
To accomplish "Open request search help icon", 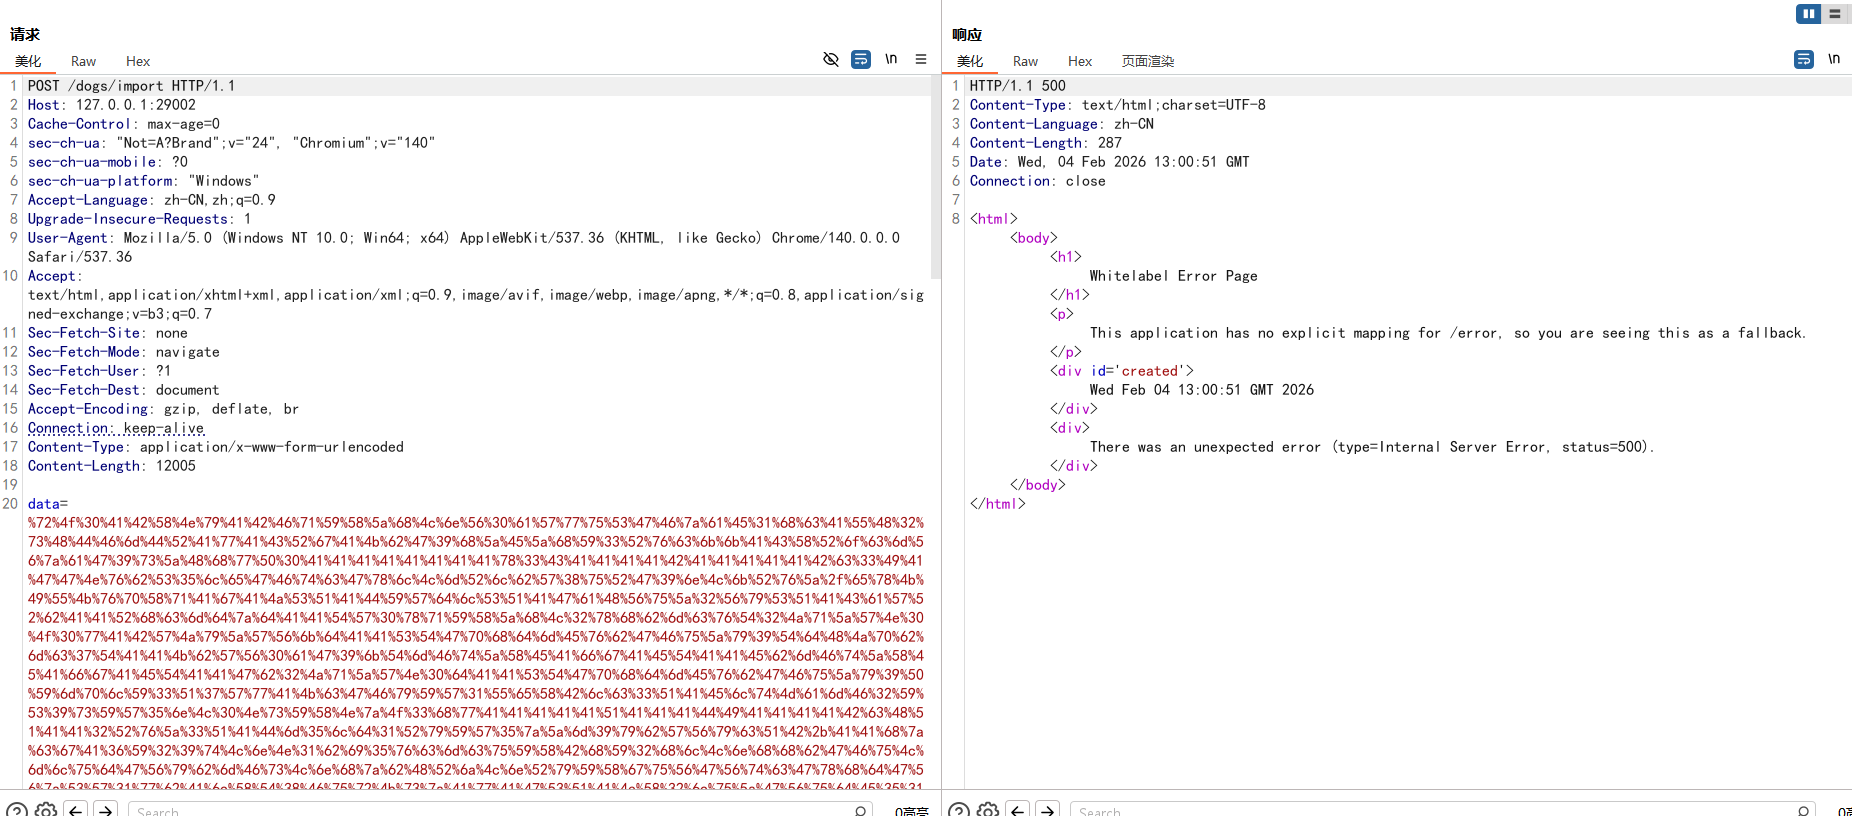I will (x=17, y=810).
